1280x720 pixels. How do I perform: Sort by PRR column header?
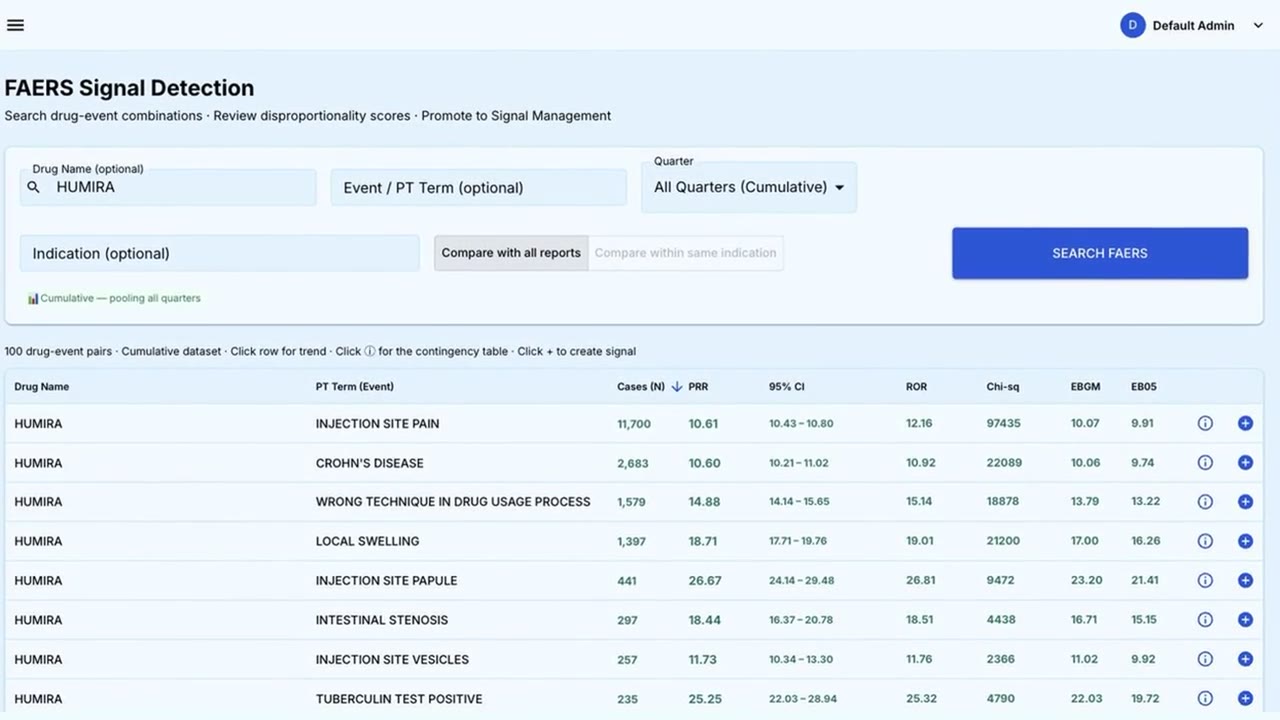[698, 387]
